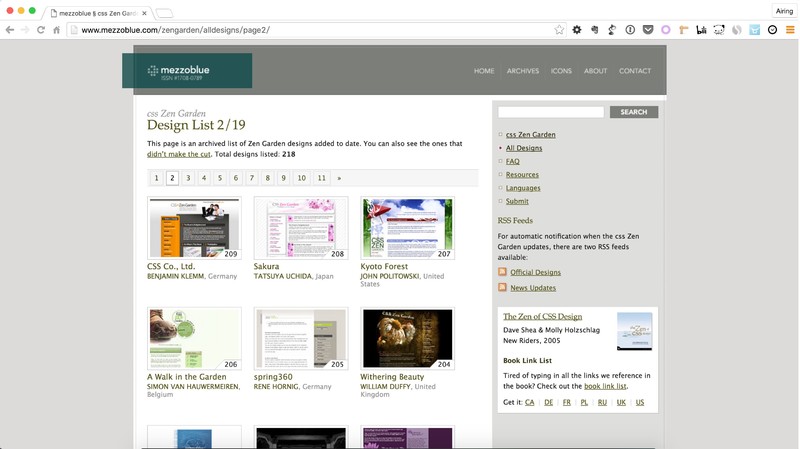The height and width of the screenshot is (449, 800).
Task: Open the CSS Co., Ltd. design thumbnail
Action: 194,228
